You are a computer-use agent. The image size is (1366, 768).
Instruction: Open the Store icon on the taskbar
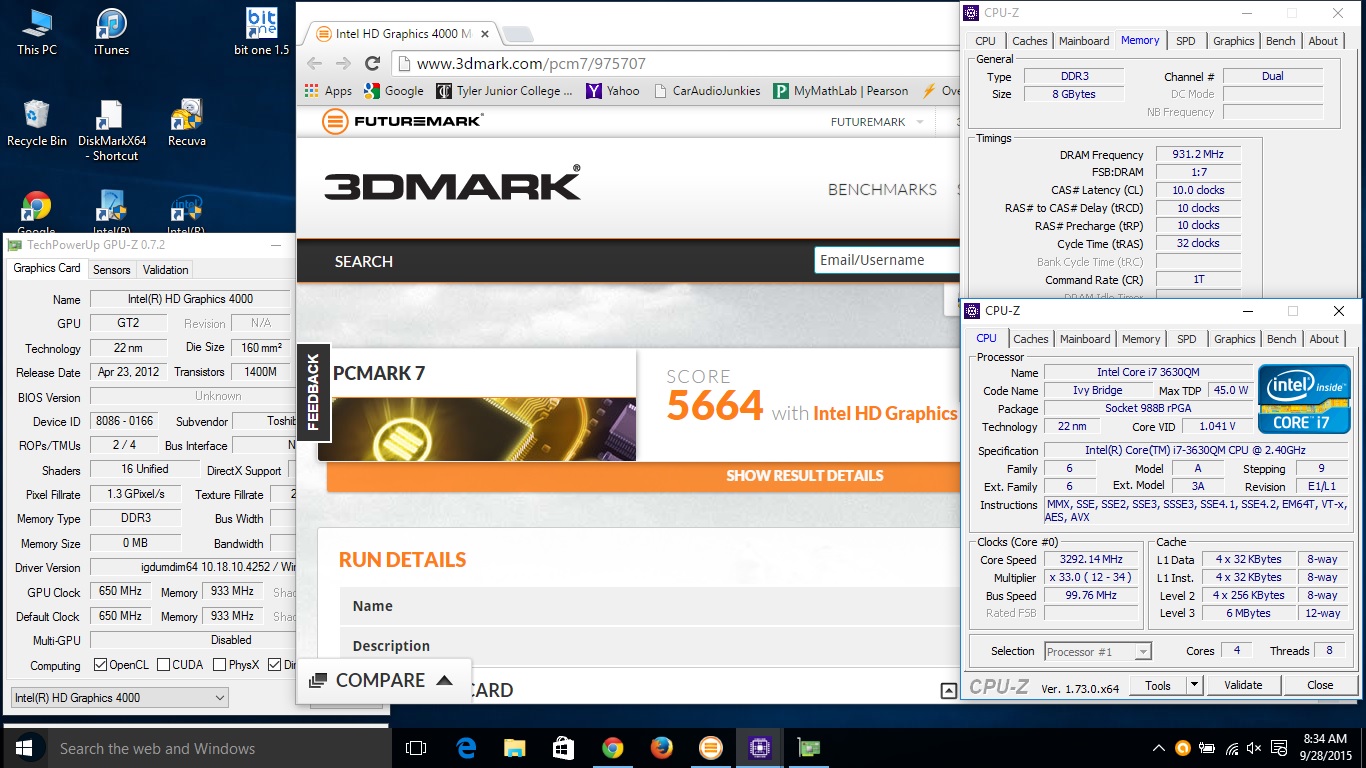coord(563,748)
